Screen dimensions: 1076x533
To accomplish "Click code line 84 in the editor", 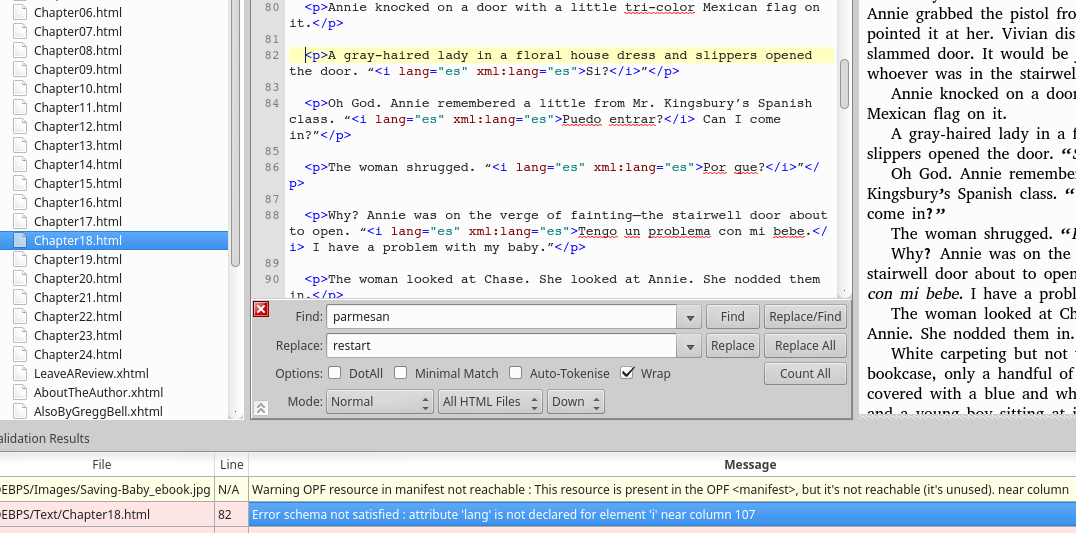I will point(557,119).
